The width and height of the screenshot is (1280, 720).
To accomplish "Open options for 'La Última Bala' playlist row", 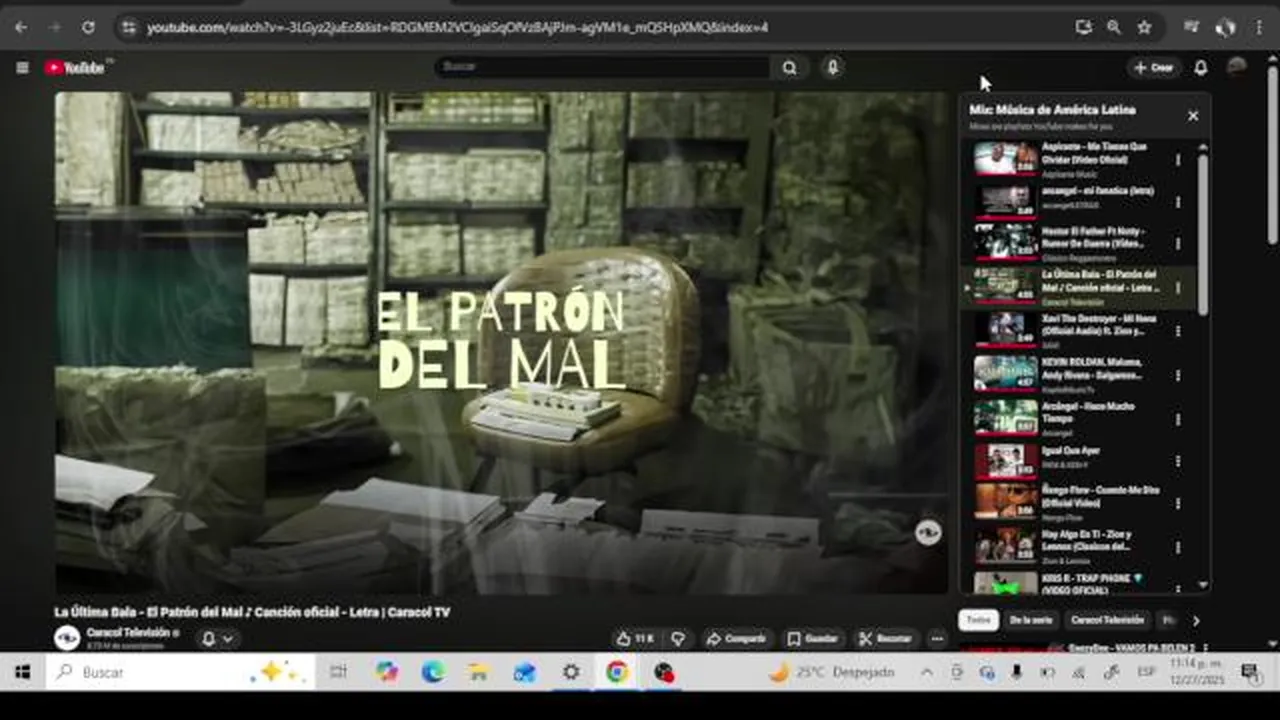I will tap(1178, 287).
